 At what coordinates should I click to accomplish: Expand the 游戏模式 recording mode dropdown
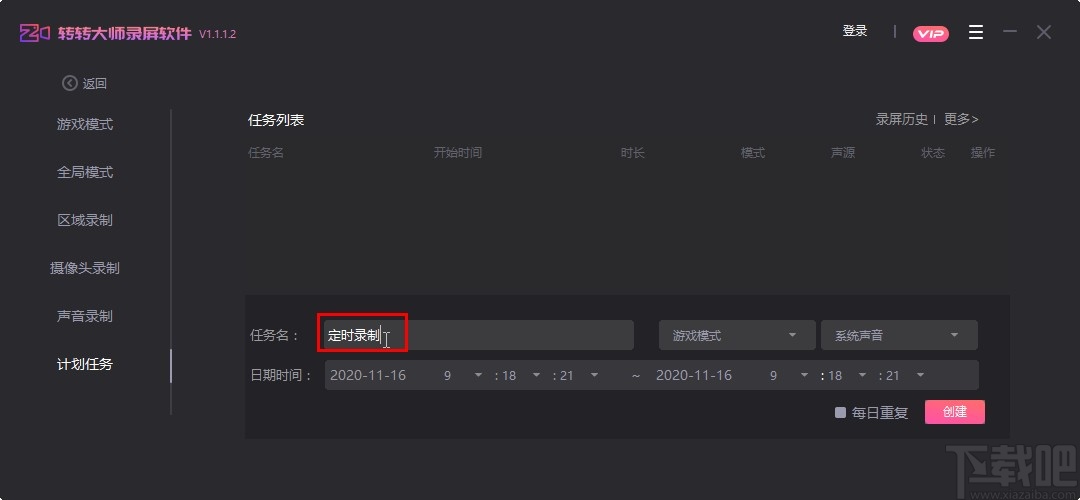coord(737,335)
